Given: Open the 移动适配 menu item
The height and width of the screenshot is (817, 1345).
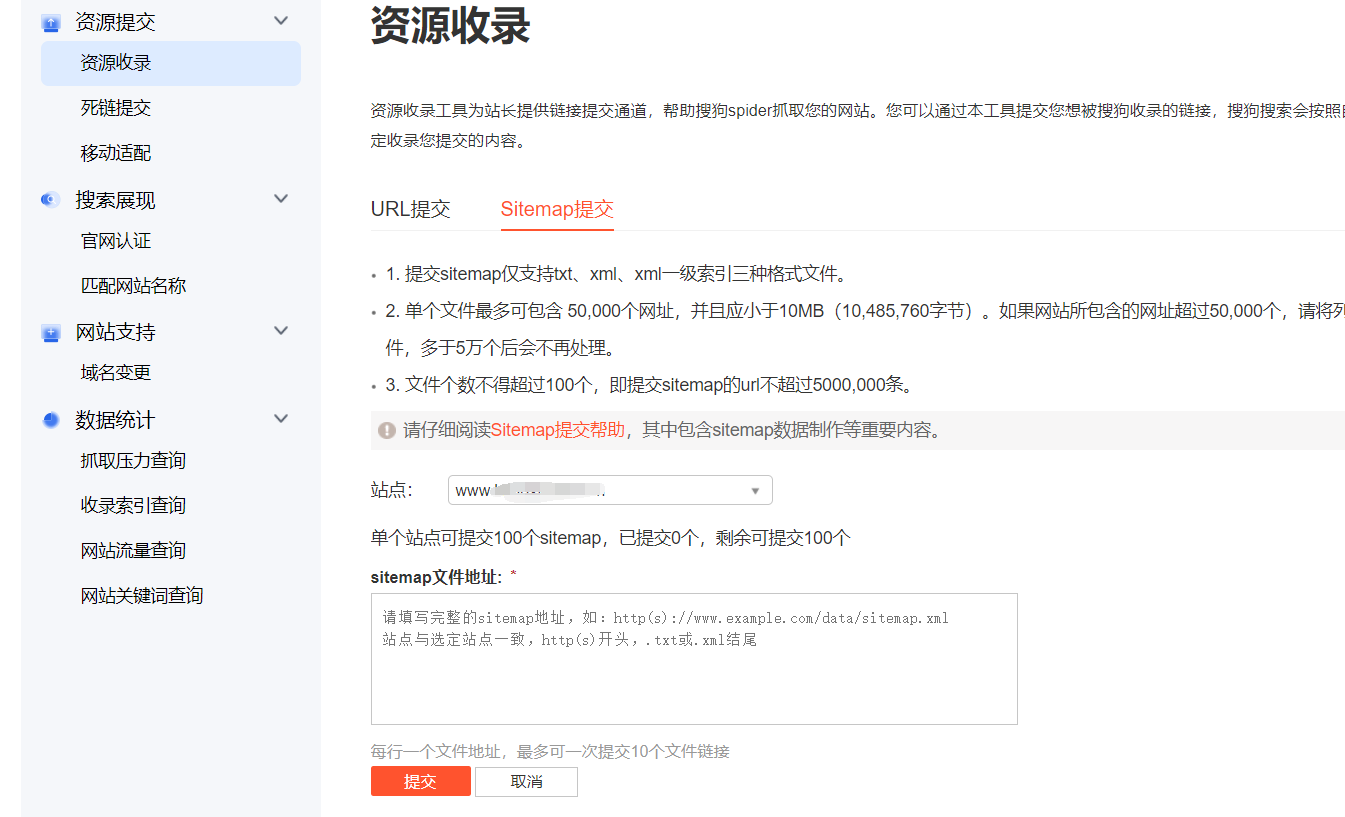Looking at the screenshot, I should [116, 153].
